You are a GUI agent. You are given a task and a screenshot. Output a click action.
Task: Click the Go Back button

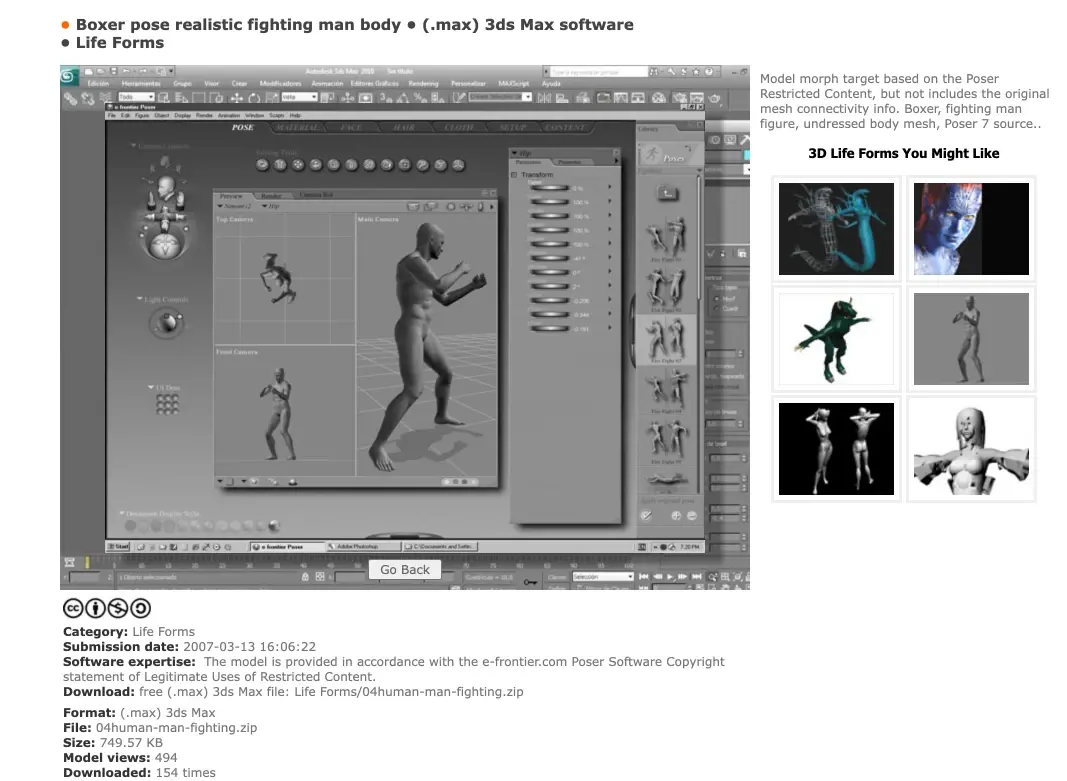[x=405, y=570]
